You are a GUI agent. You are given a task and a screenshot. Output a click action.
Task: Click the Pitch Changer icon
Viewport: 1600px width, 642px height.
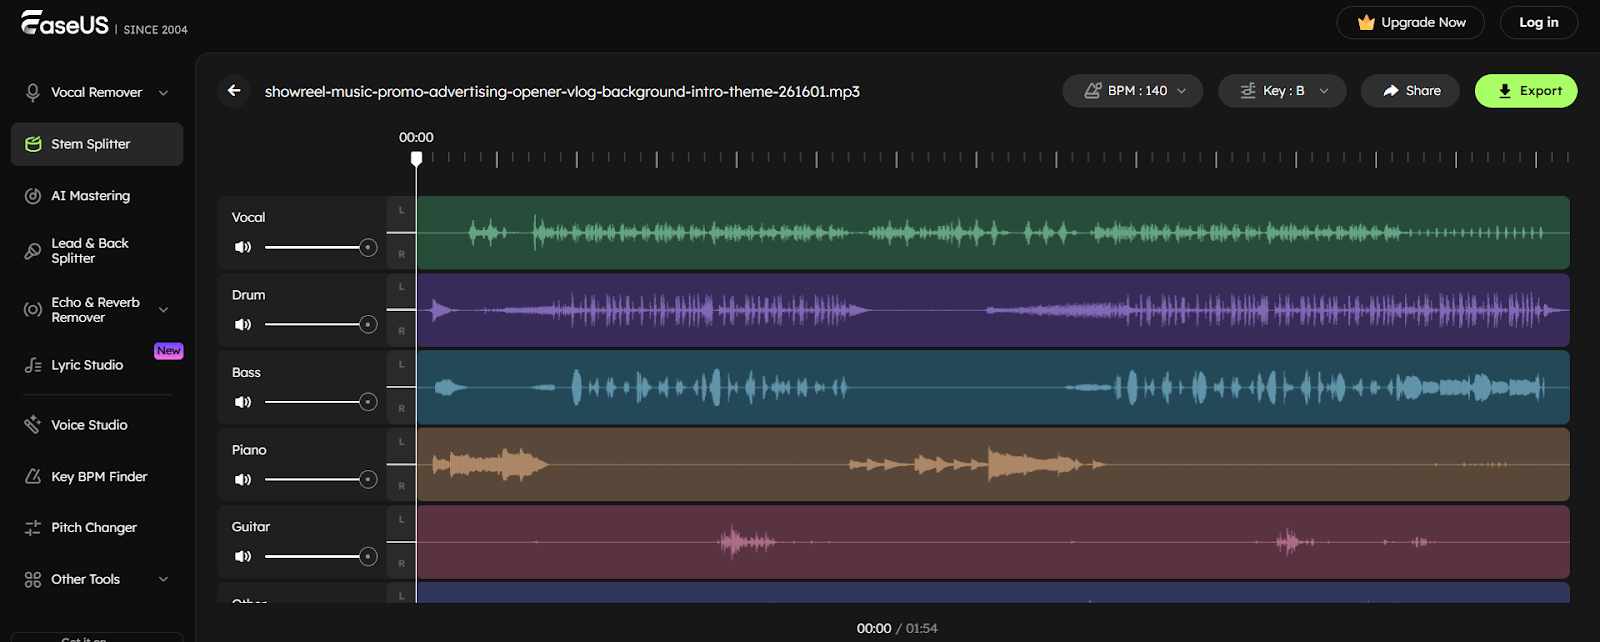(x=33, y=528)
